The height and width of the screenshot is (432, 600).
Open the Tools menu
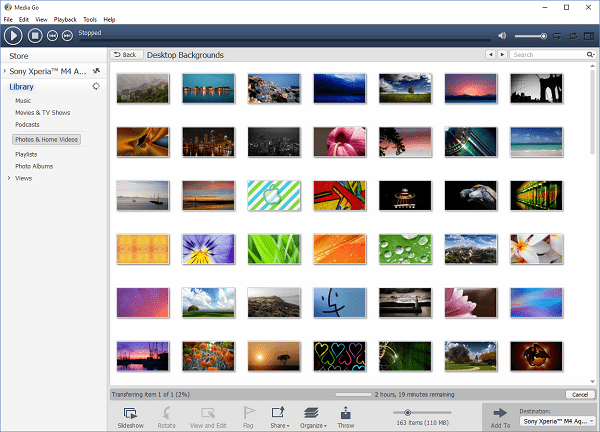tap(90, 19)
